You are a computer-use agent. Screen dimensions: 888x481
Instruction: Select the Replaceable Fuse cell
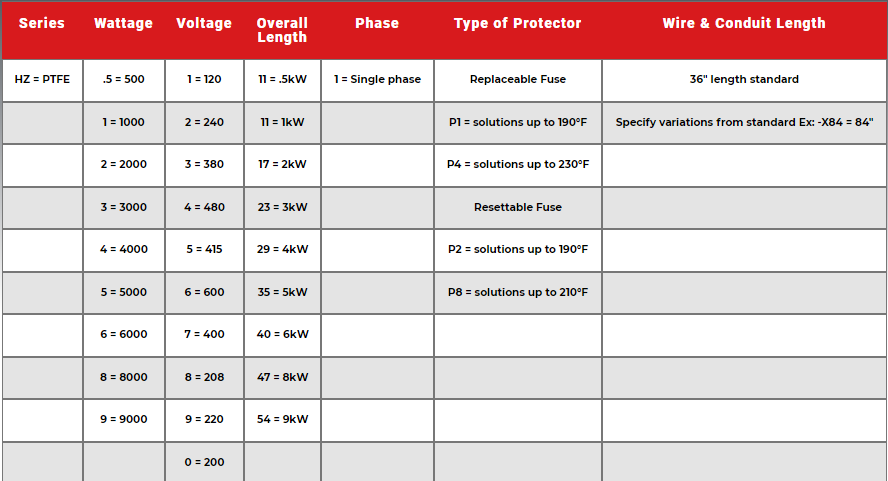517,79
